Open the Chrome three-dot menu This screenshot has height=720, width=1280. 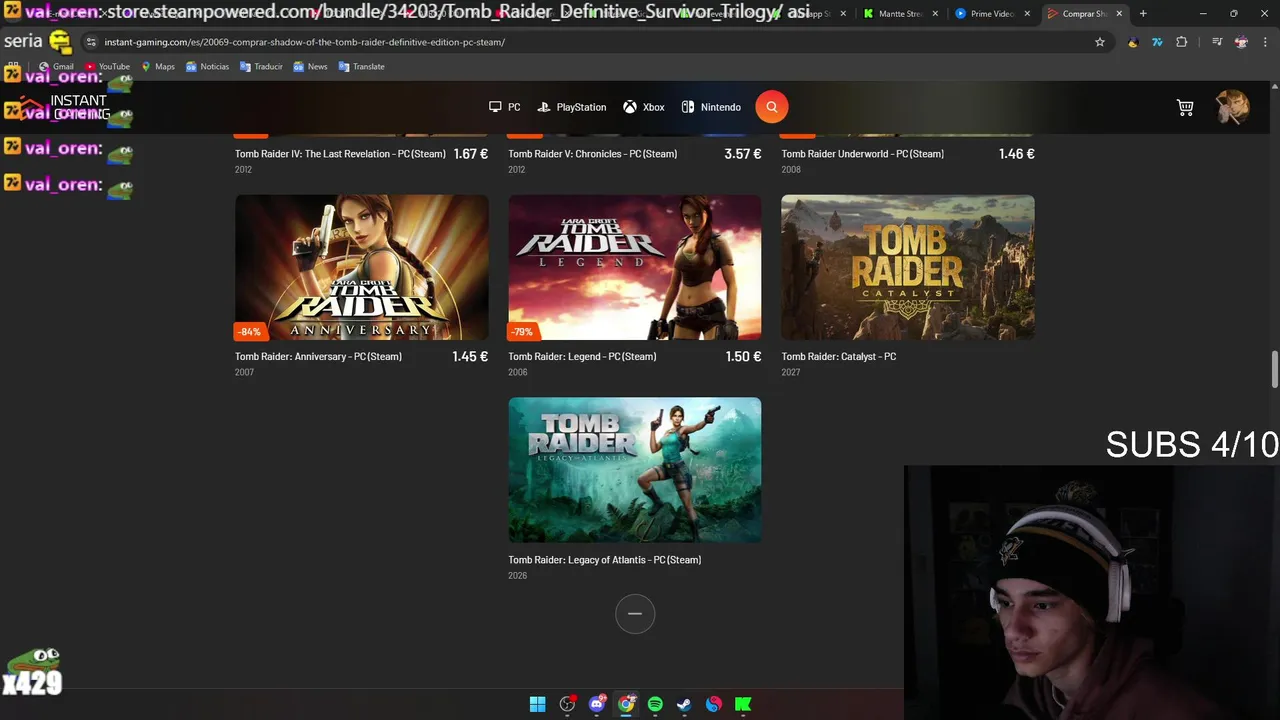[x=1265, y=42]
